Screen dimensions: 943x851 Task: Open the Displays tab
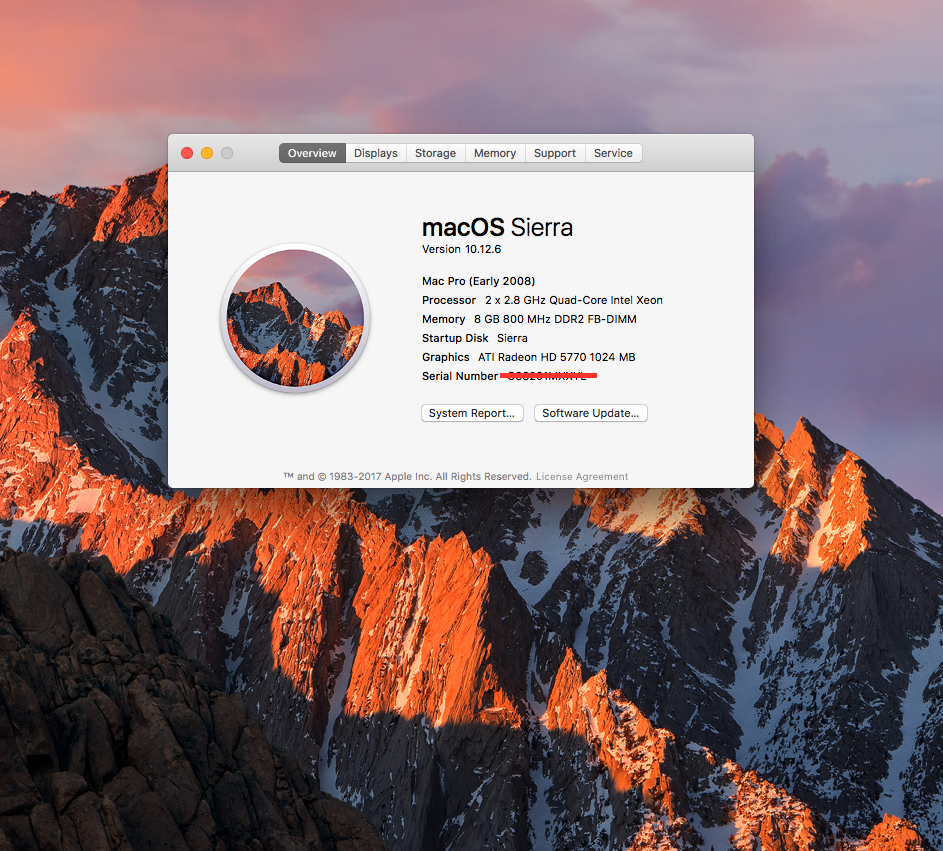click(376, 153)
